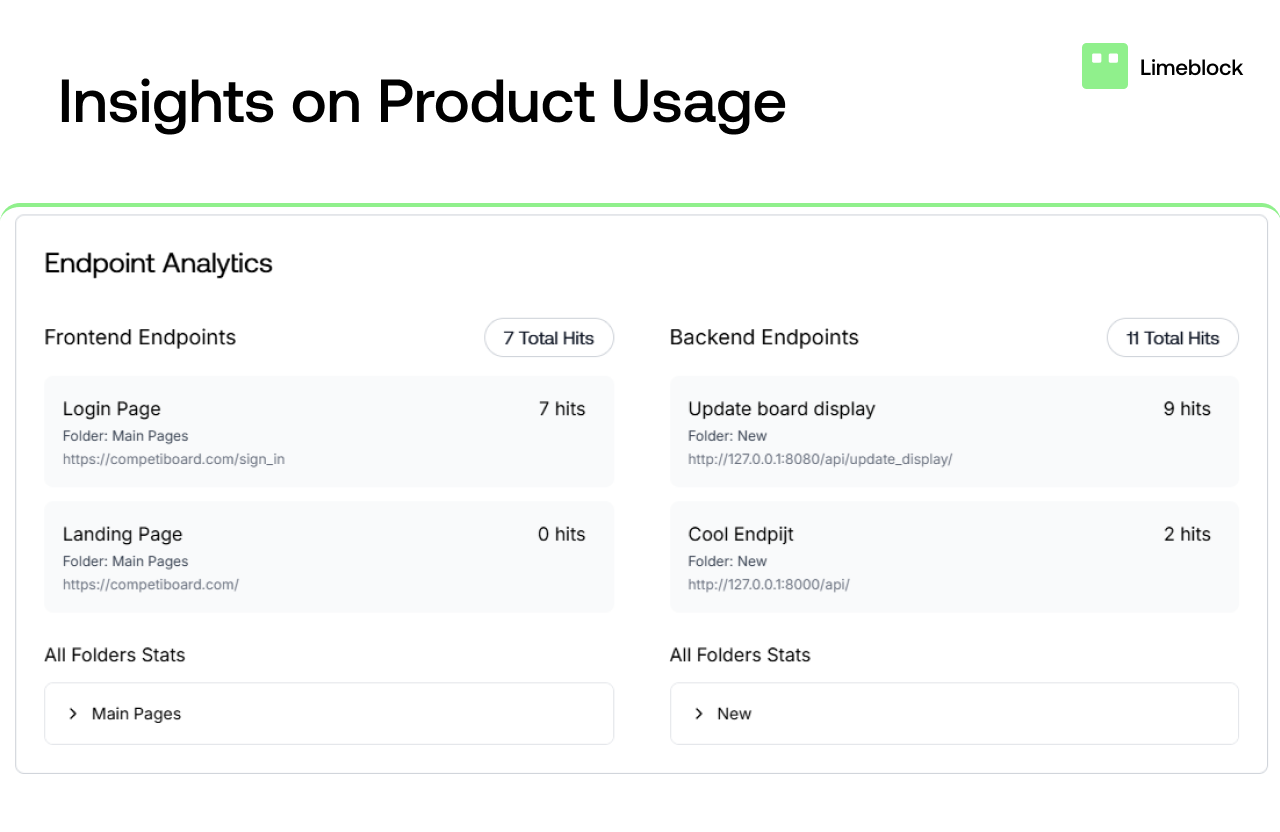Open the Landing Page endpoint card

pyautogui.click(x=329, y=557)
